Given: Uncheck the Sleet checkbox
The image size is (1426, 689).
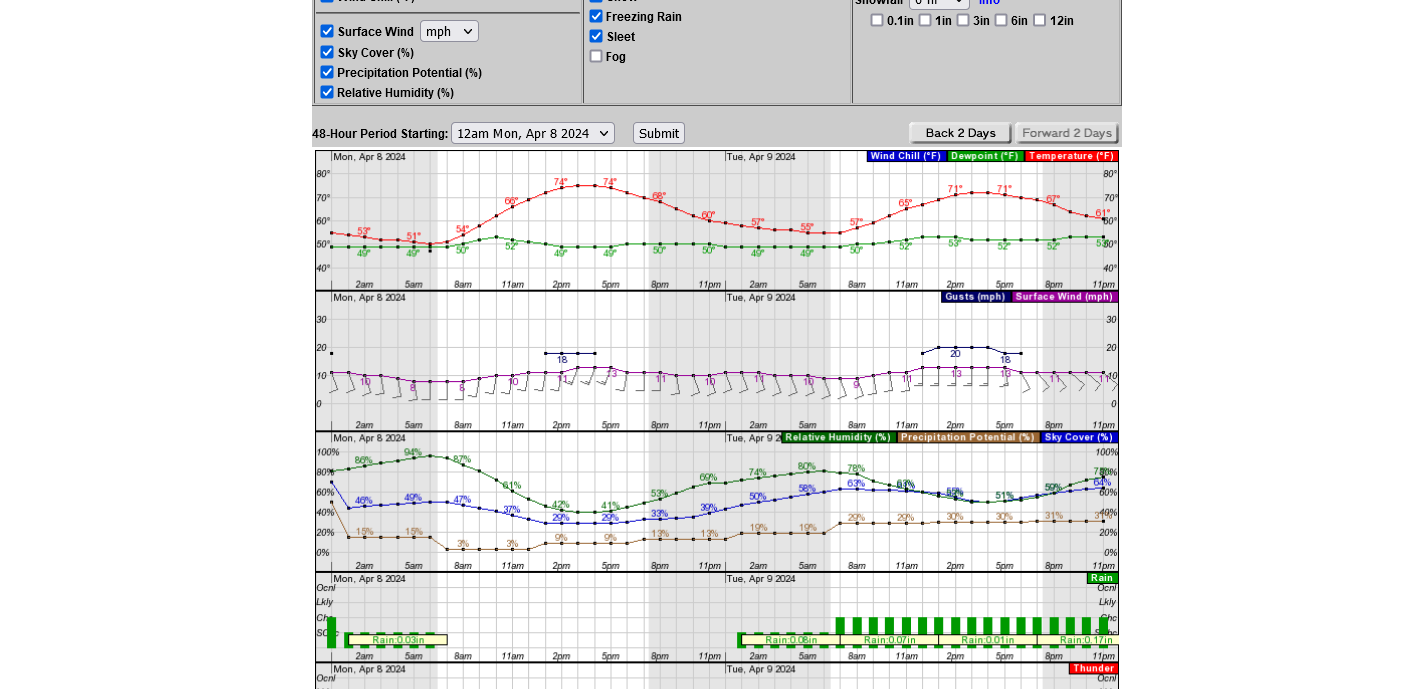Looking at the screenshot, I should click(596, 36).
